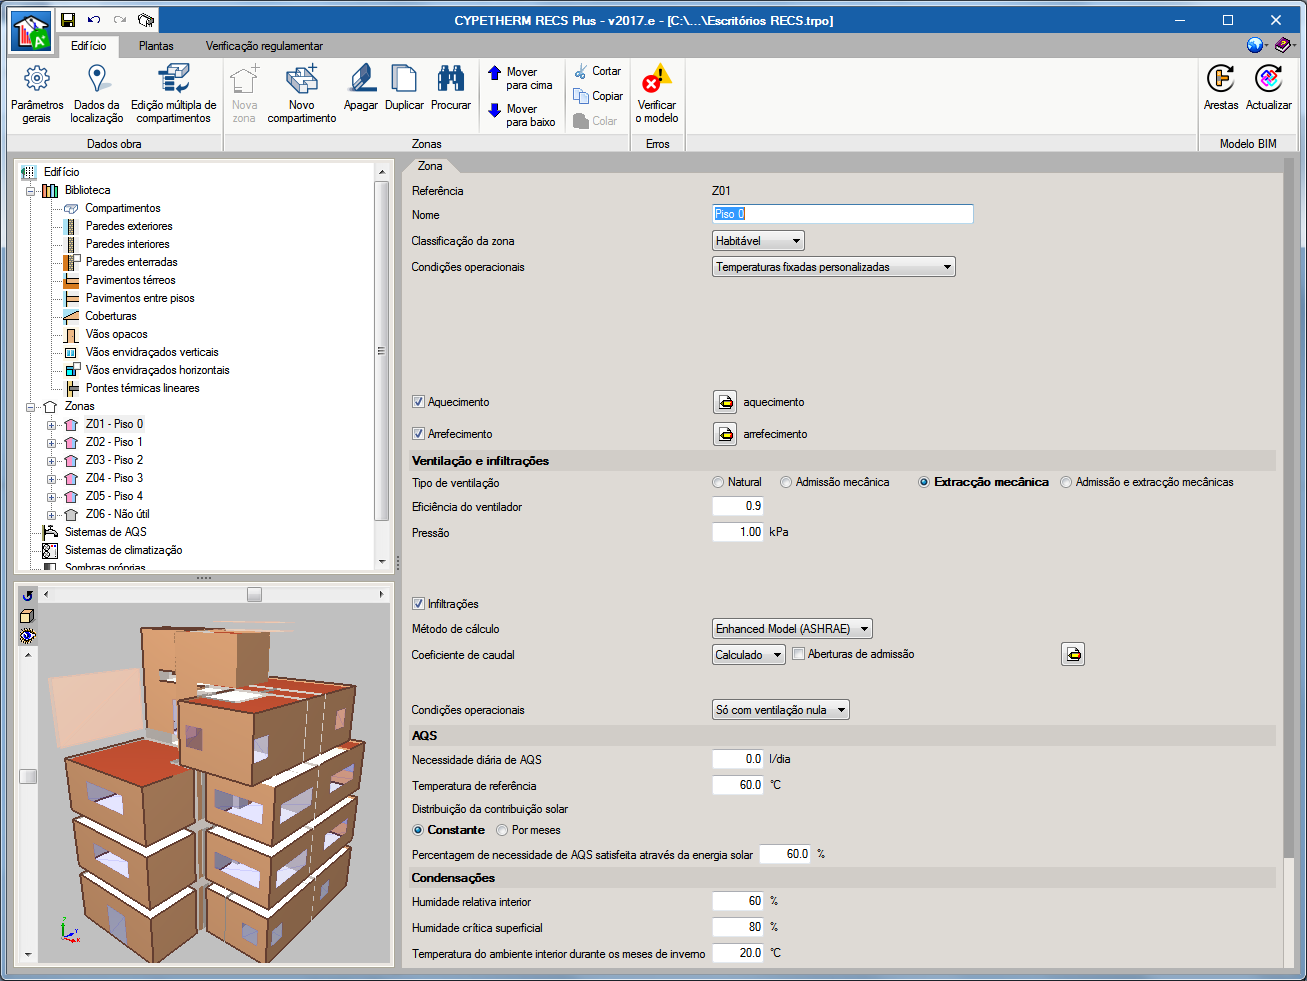Uncheck the Aquecimento checkbox

coord(419,402)
